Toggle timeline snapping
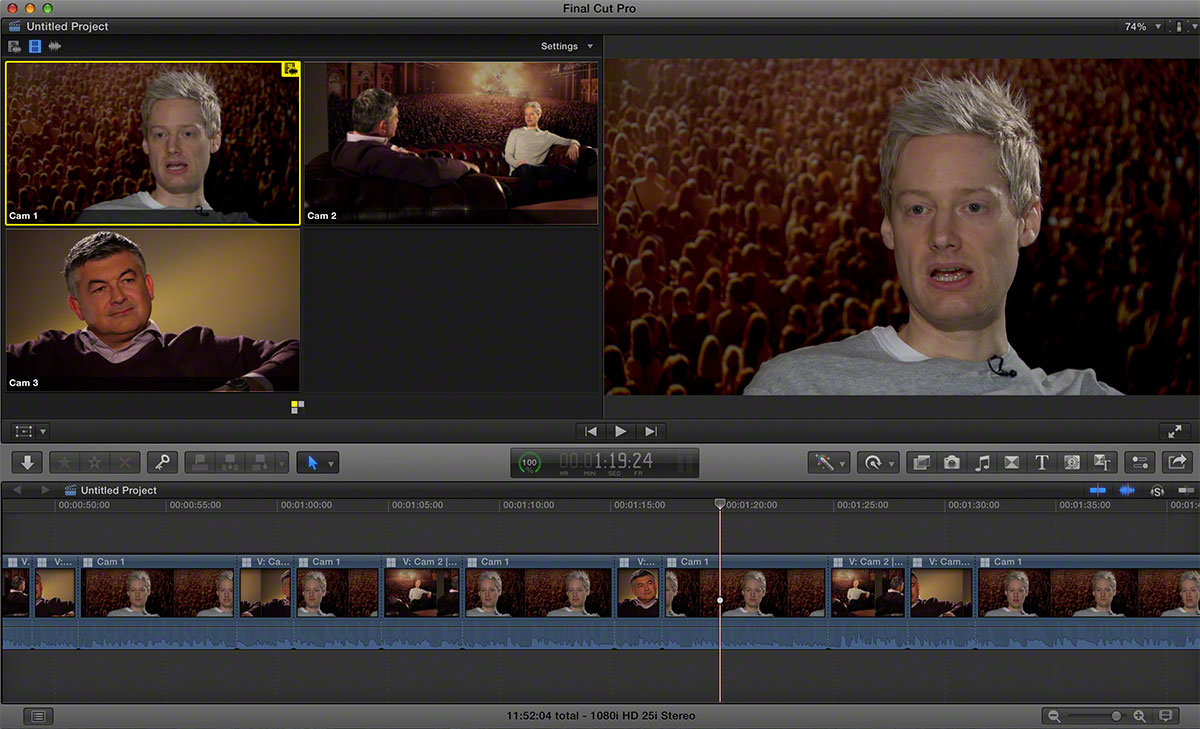The width and height of the screenshot is (1200, 729). point(1186,490)
